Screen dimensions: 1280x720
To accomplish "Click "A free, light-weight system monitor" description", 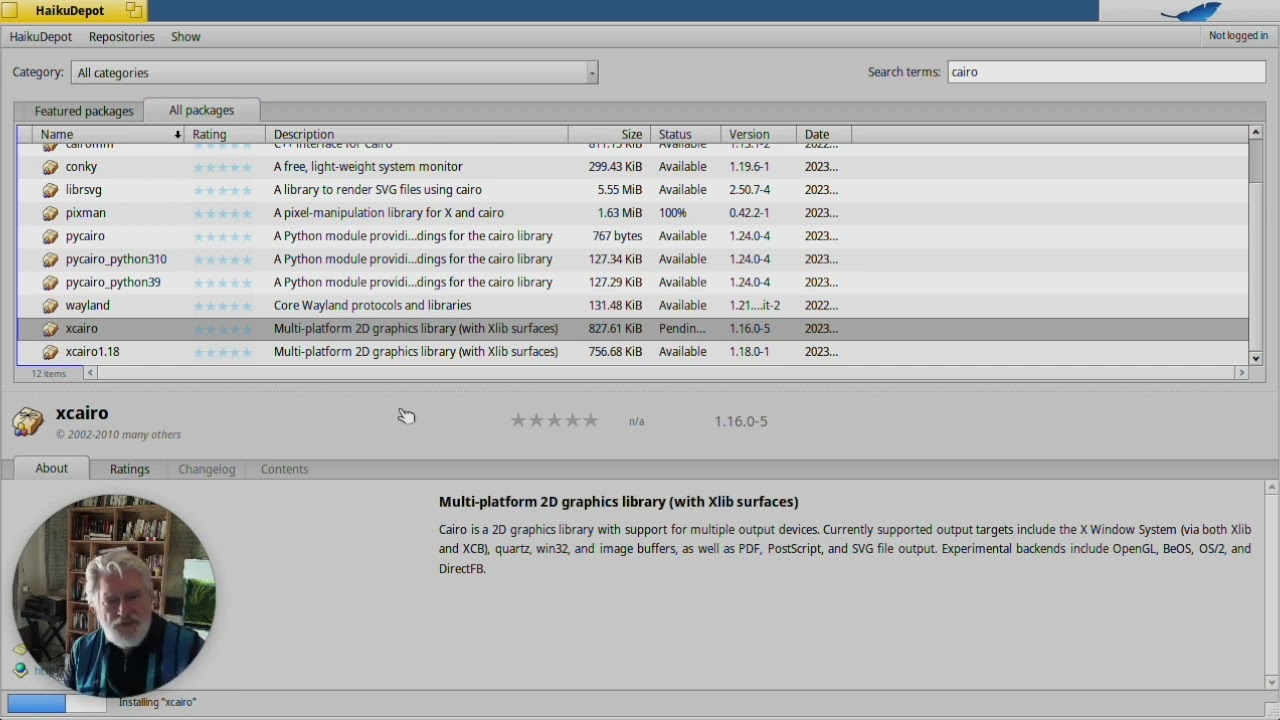I will coord(368,167).
